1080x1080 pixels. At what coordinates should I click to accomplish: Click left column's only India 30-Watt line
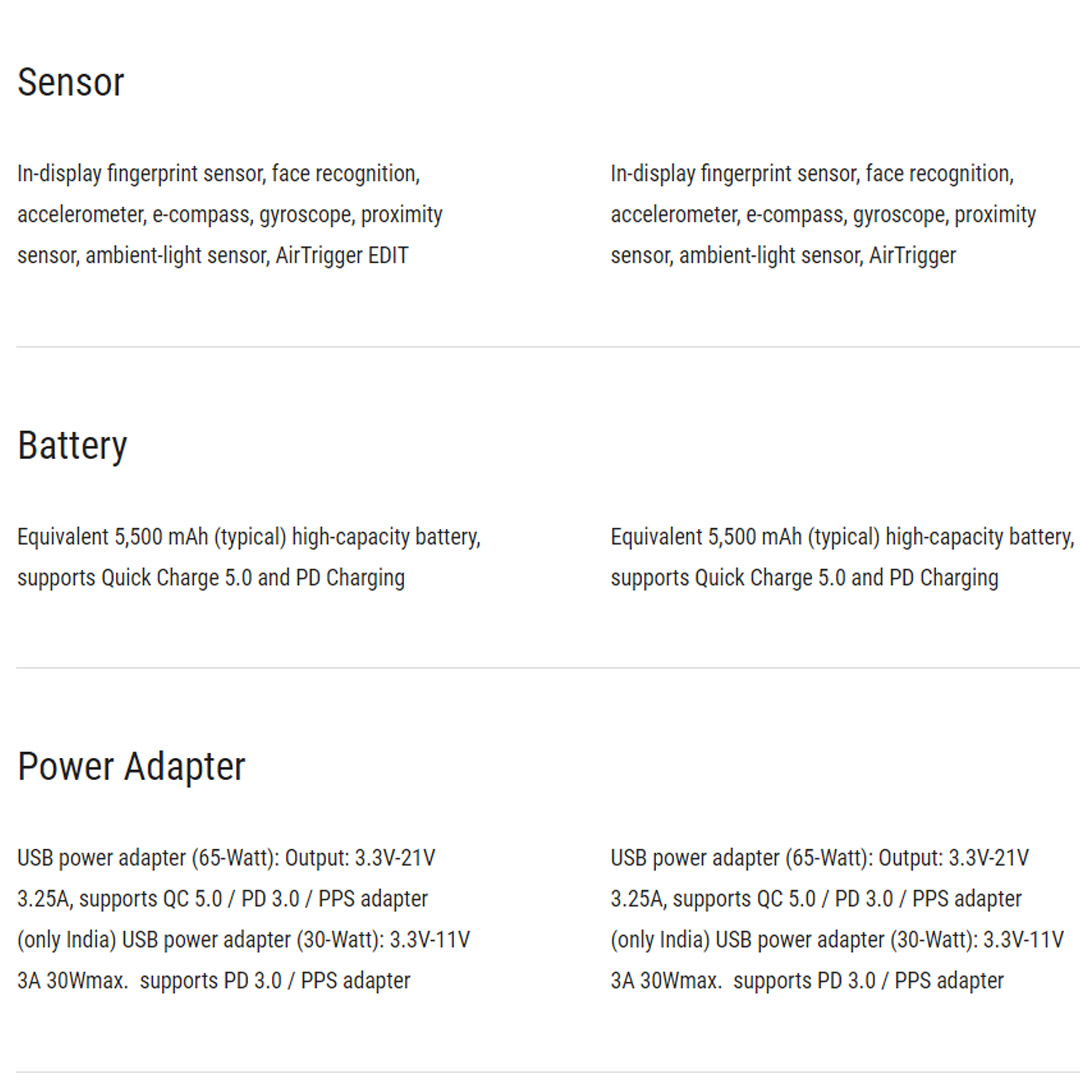click(243, 940)
